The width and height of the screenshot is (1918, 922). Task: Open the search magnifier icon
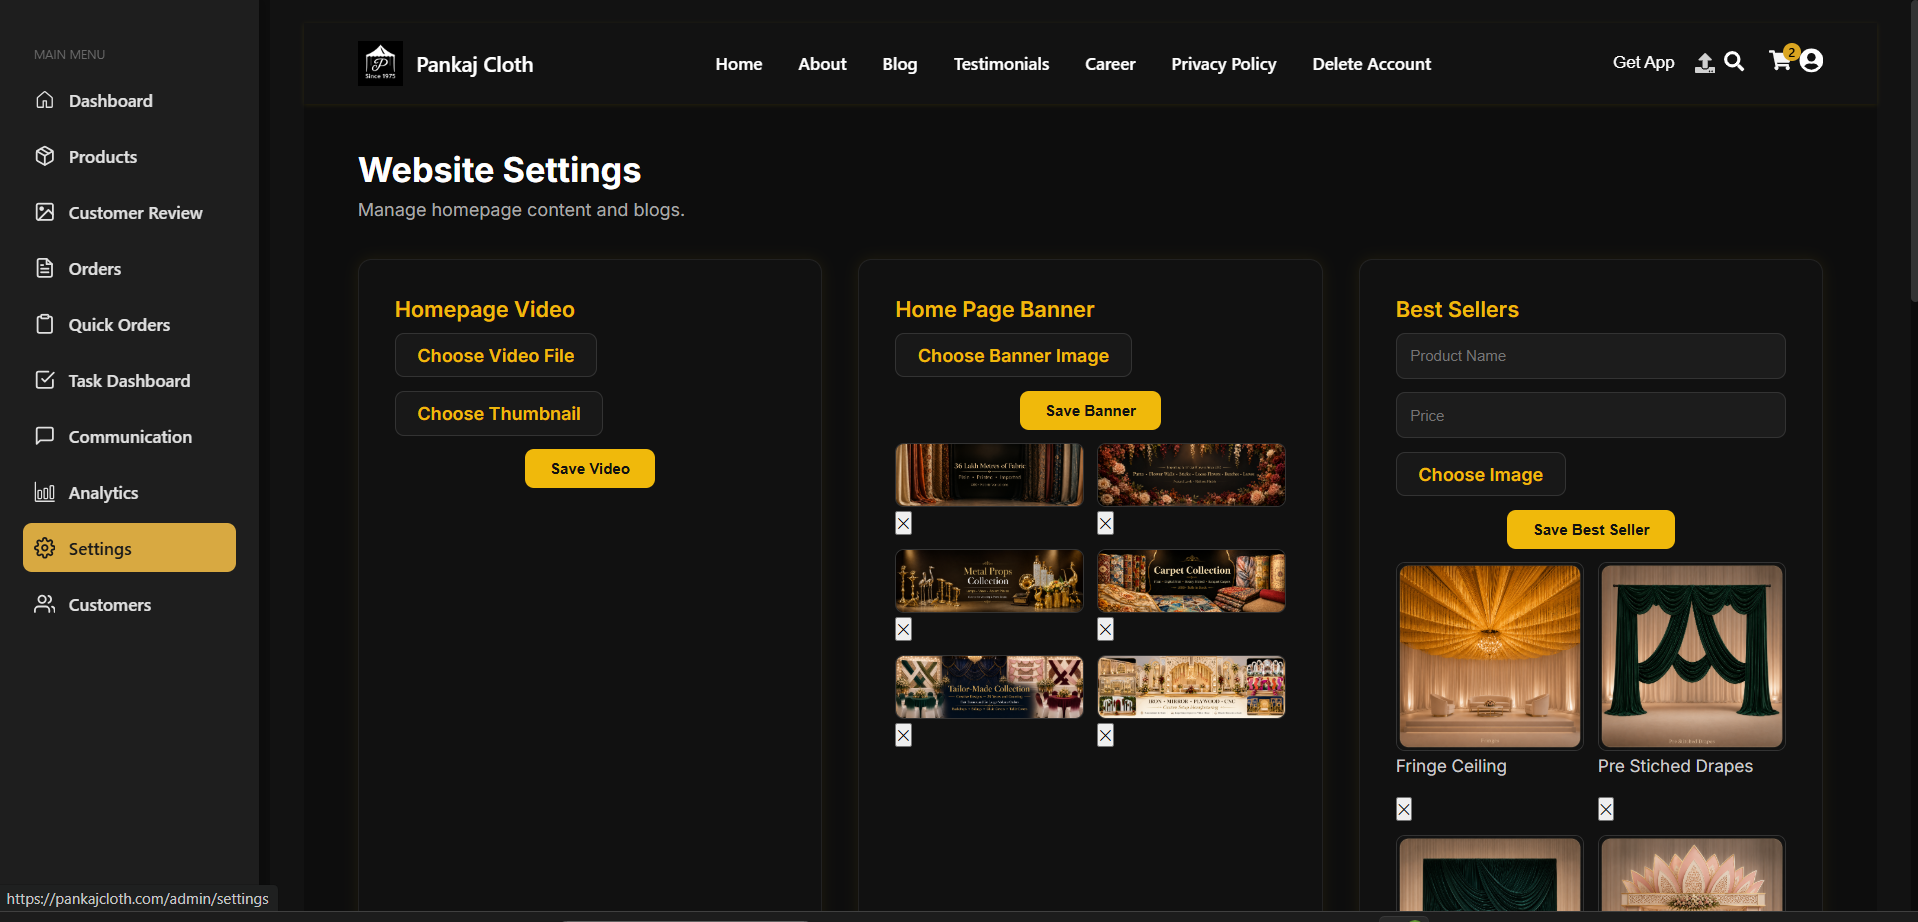(x=1734, y=62)
